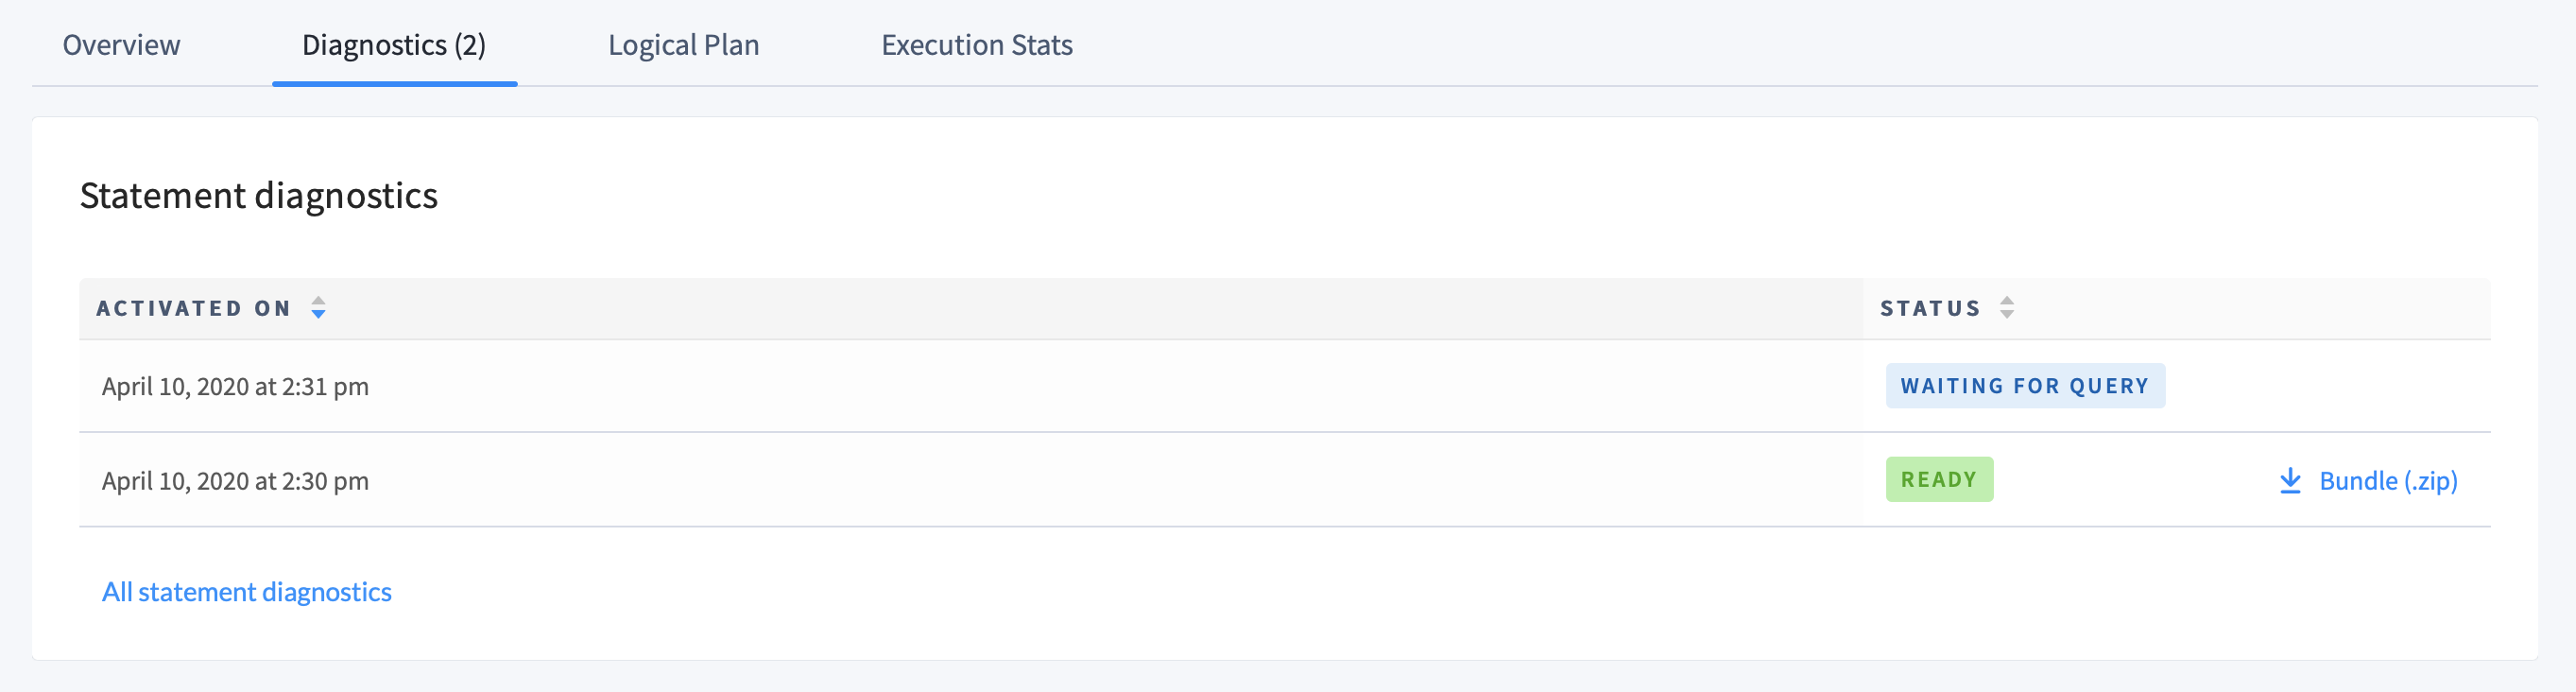Select the downward sort caret on ACTIVATED ON

[318, 315]
